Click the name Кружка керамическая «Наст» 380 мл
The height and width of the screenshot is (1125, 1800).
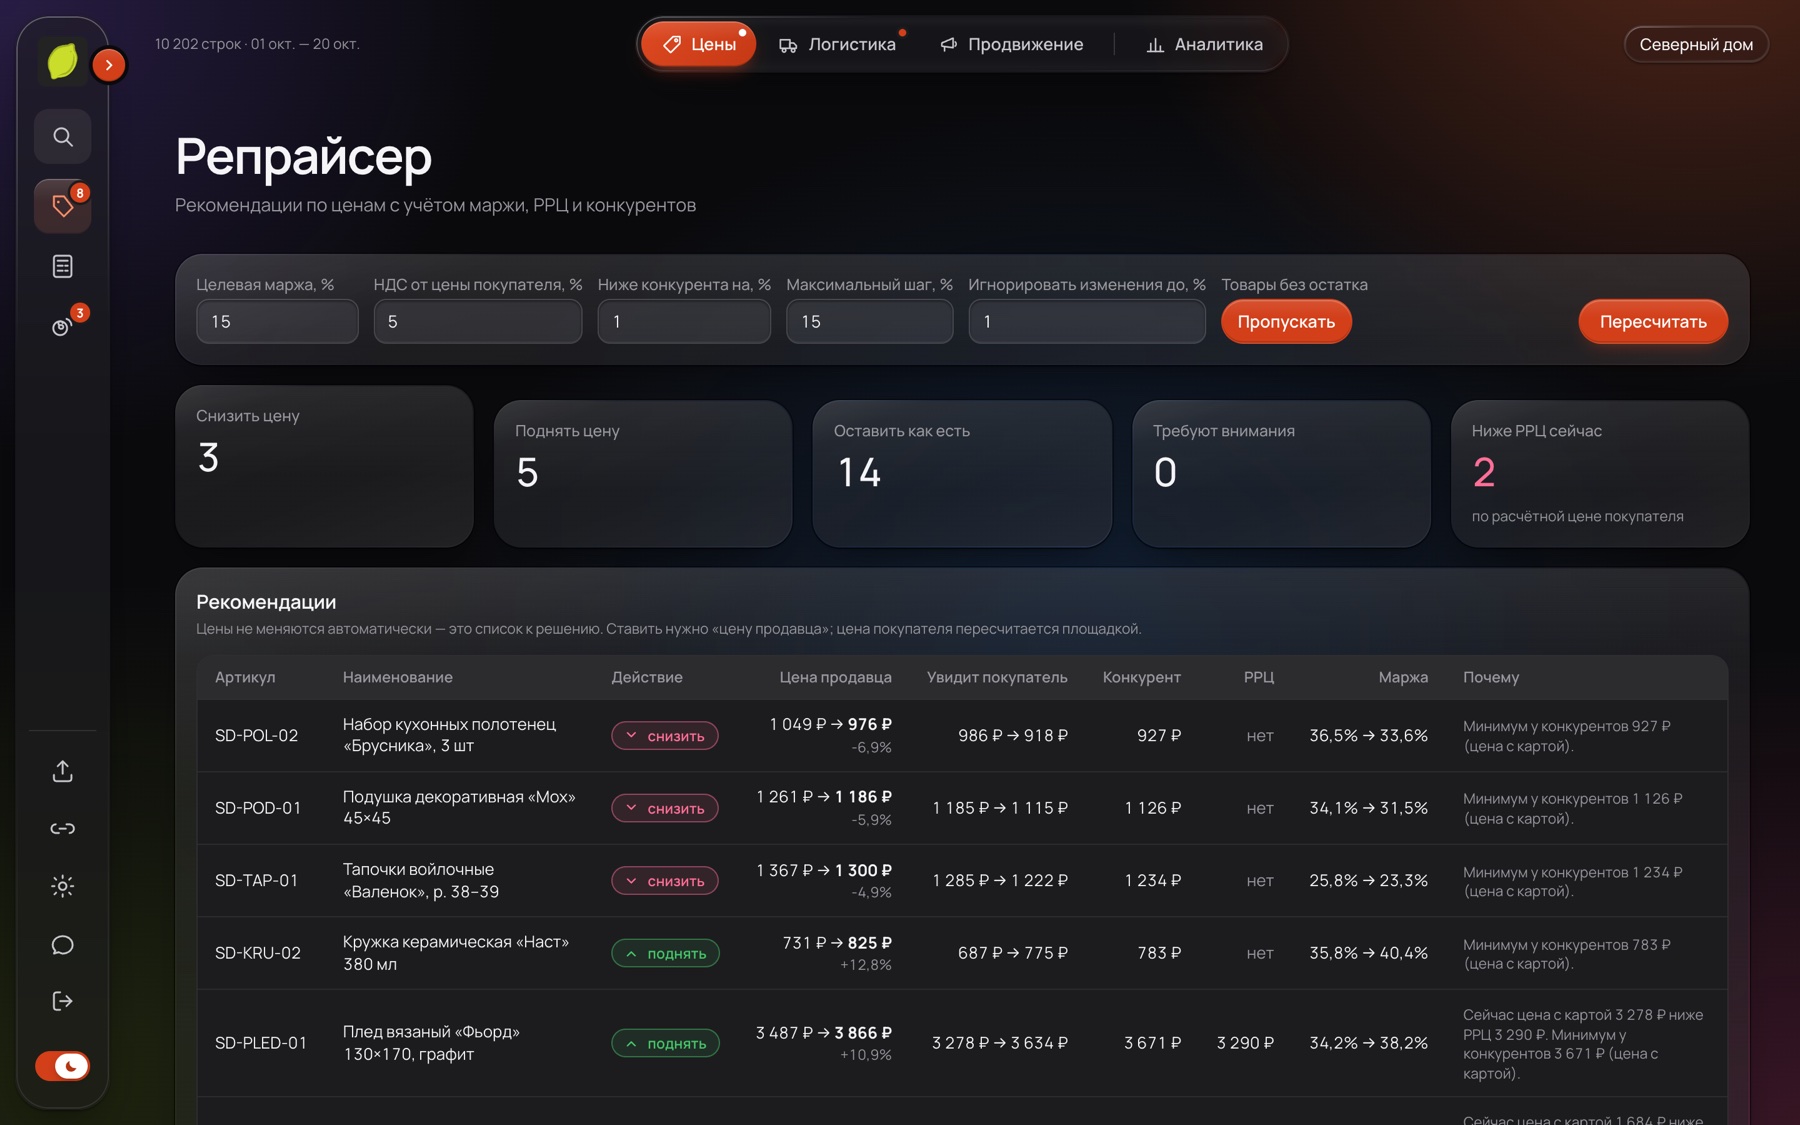point(456,953)
